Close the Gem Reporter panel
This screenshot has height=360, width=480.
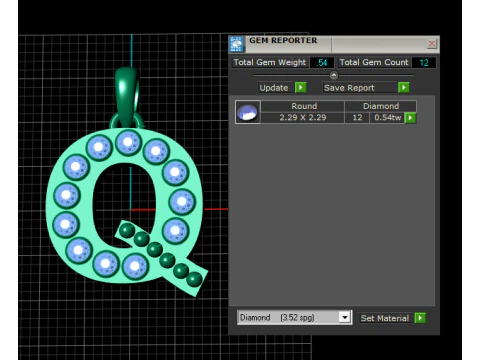coord(432,44)
